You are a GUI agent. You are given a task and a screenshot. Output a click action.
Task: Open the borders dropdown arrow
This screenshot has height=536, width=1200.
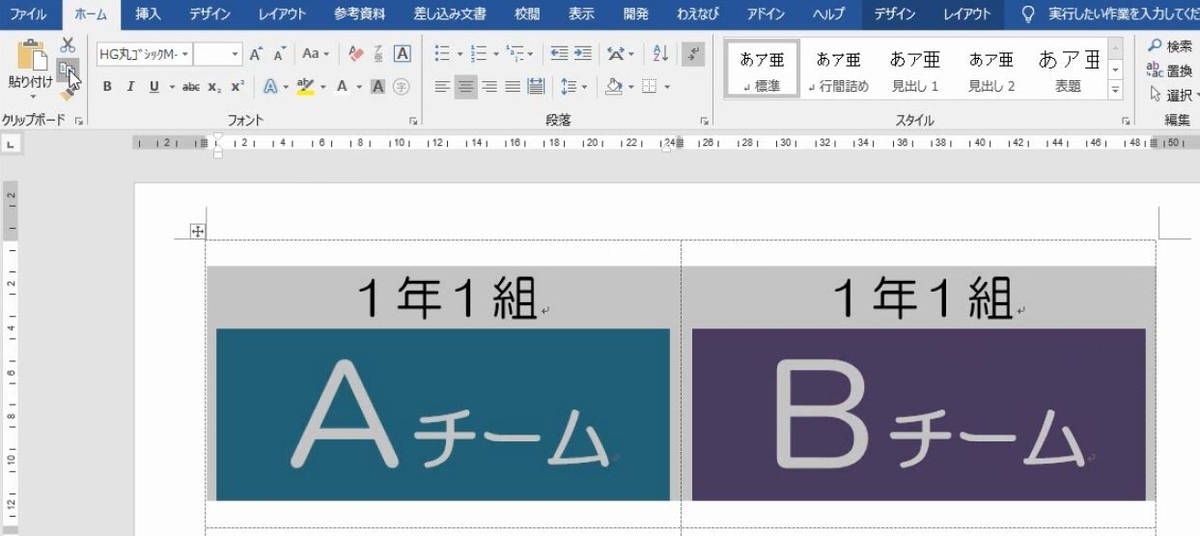pyautogui.click(x=666, y=87)
